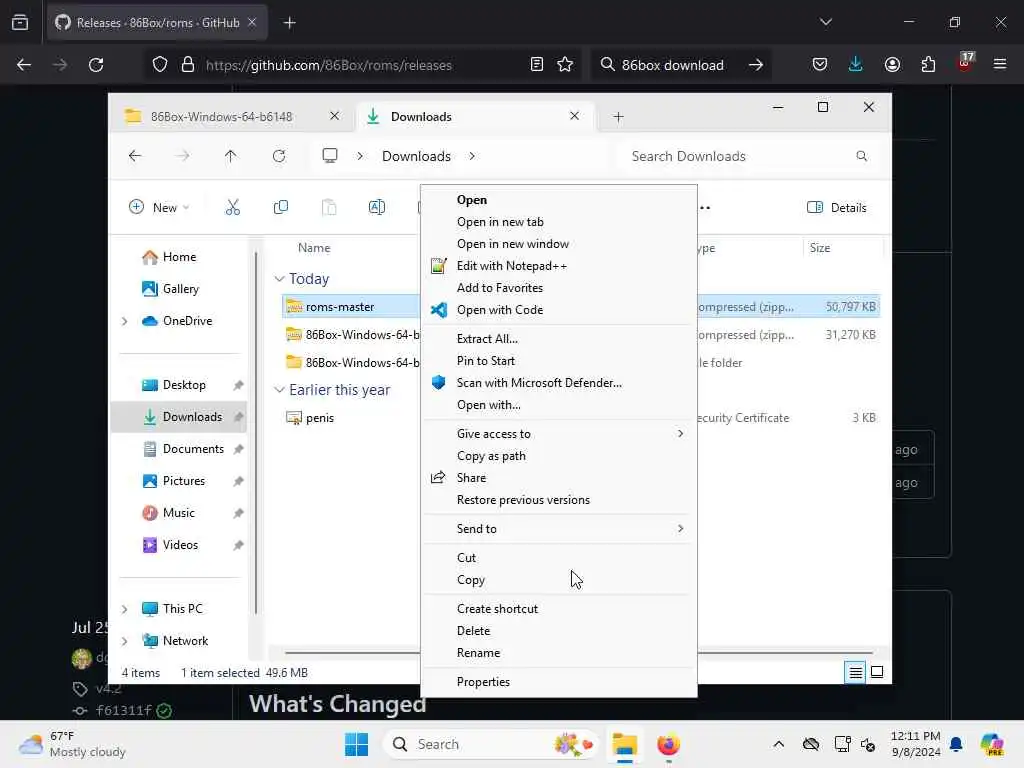Click the Paste icon in Explorer toolbar
Viewport: 1024px width, 768px height.
coord(329,207)
